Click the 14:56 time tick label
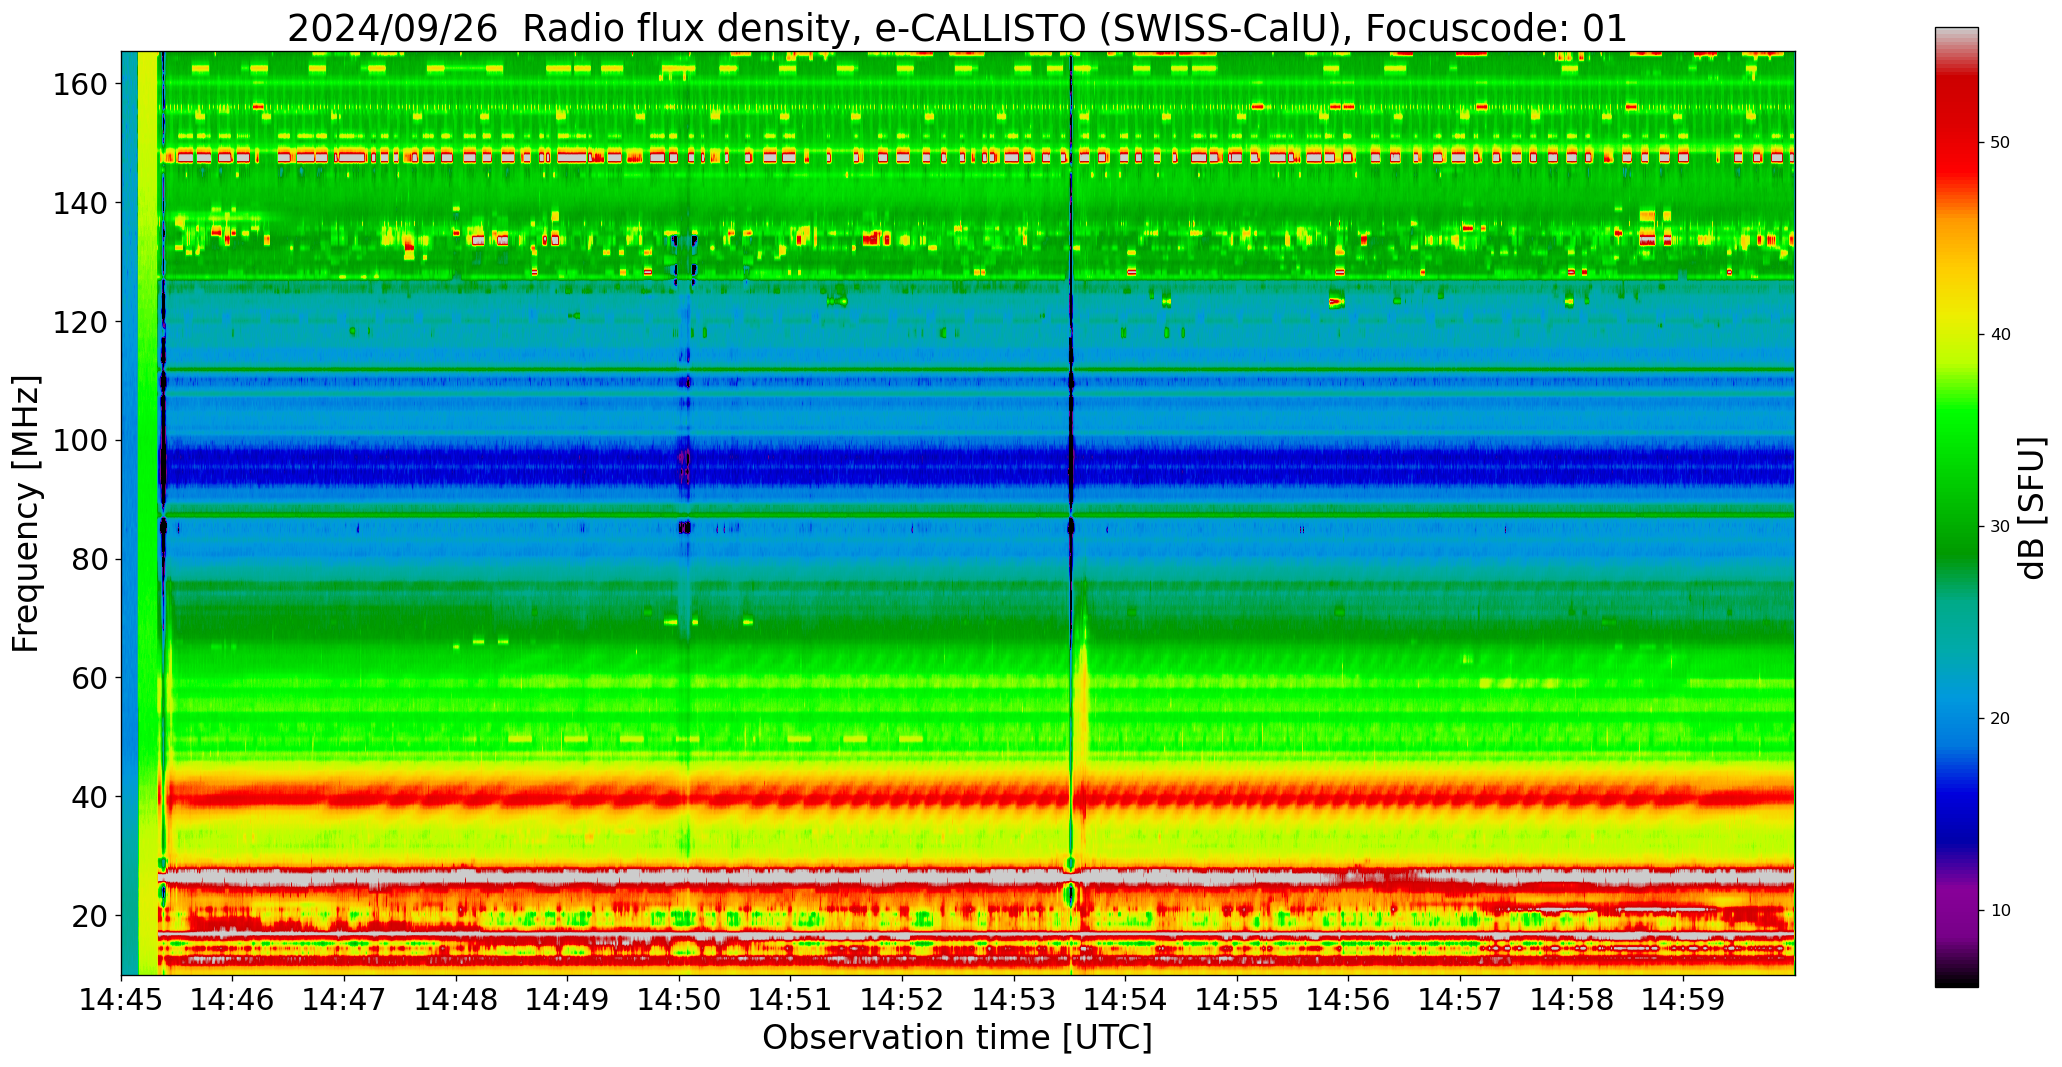 click(1348, 999)
